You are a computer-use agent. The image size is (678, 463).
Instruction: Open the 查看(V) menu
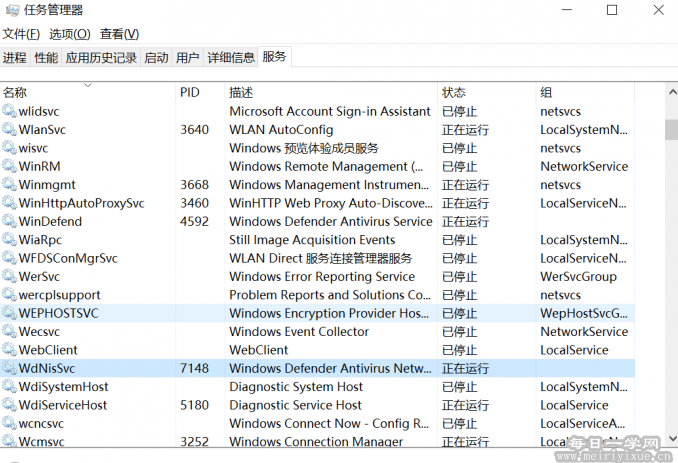[119, 34]
